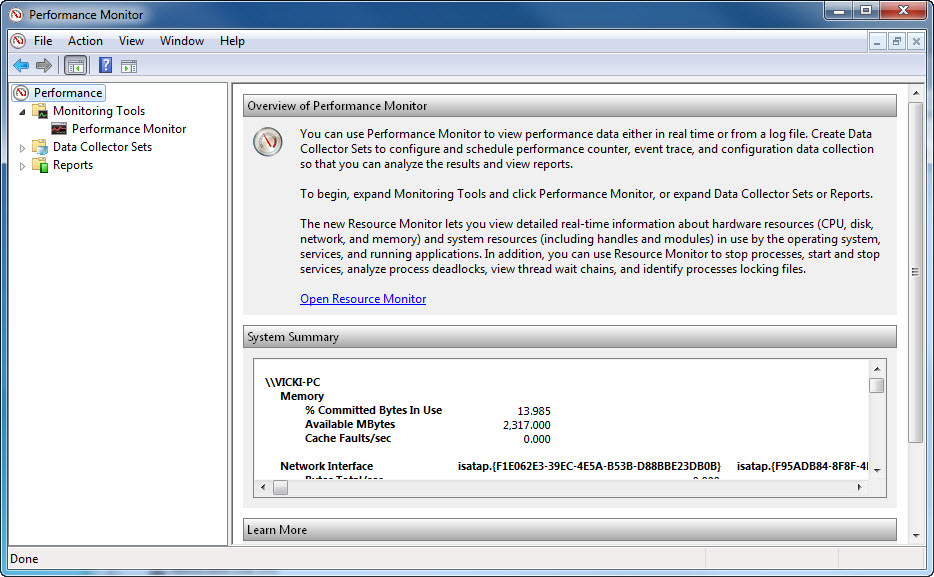Click System Summary scroll left arrow
934x577 pixels.
tap(263, 487)
